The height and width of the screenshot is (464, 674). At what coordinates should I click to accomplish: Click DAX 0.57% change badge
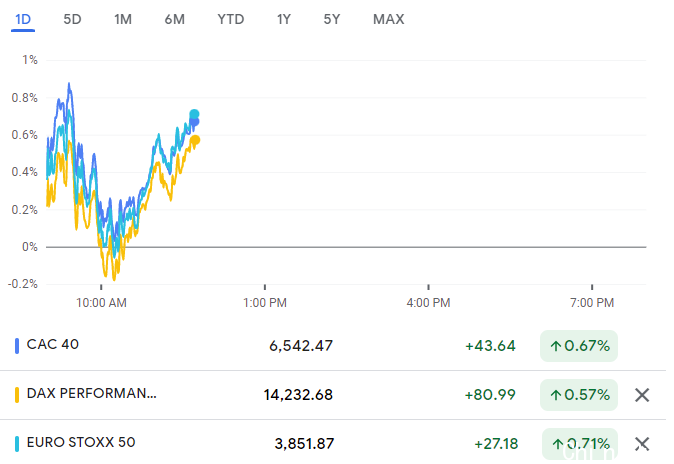(579, 395)
